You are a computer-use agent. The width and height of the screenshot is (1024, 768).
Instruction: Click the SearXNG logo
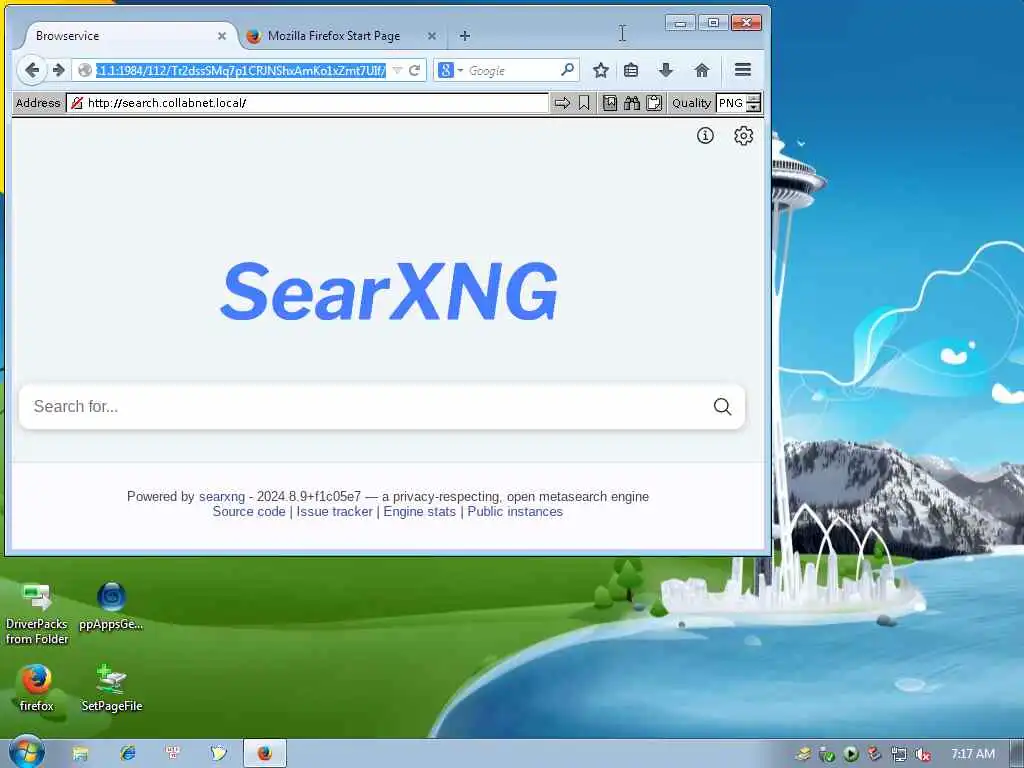click(x=389, y=291)
